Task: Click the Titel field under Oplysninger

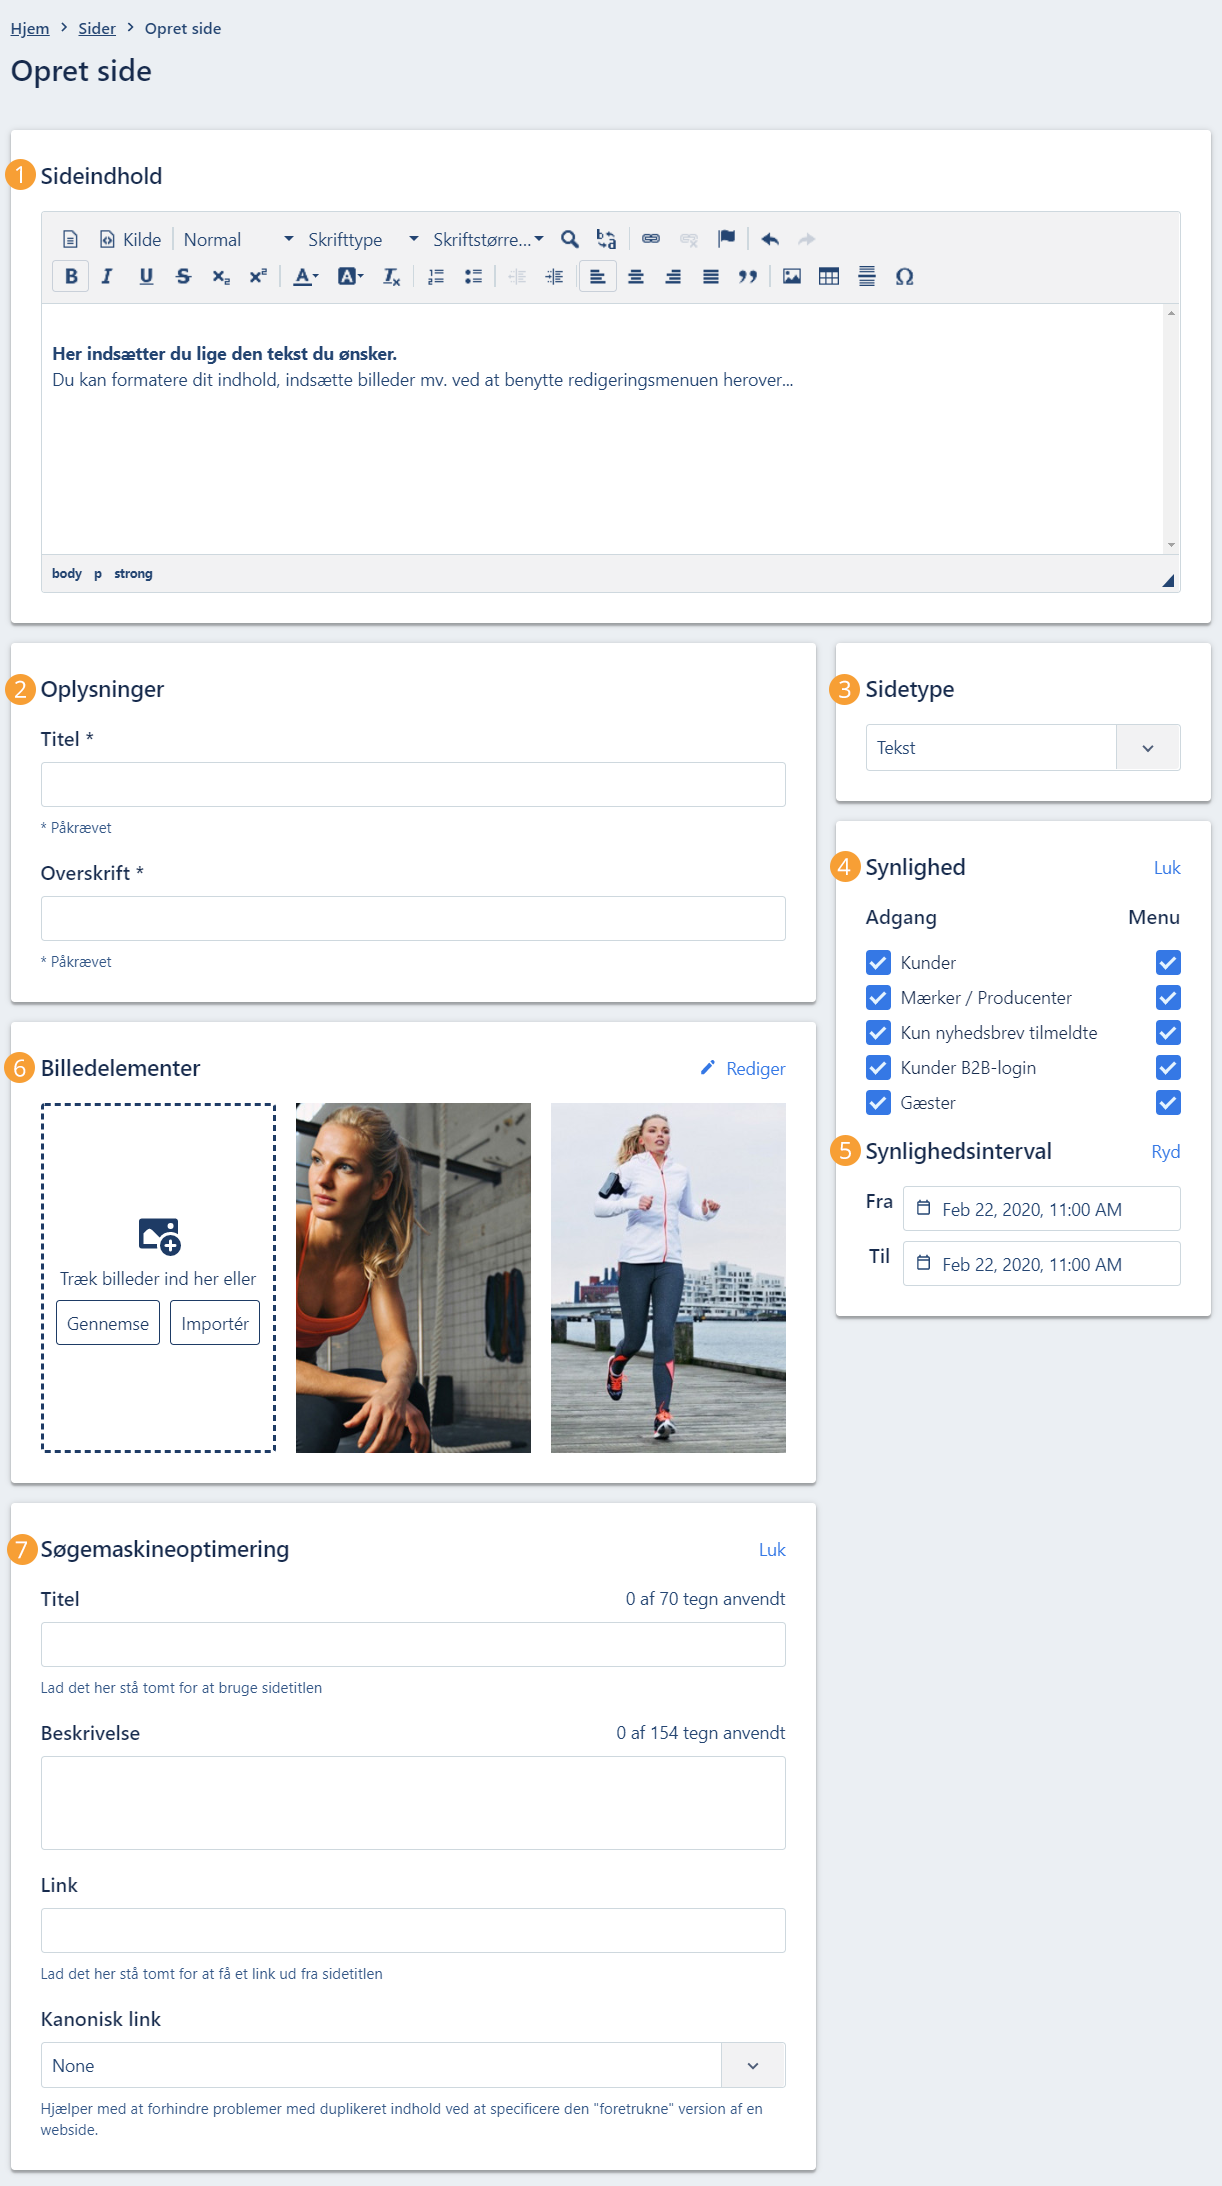Action: [x=413, y=785]
